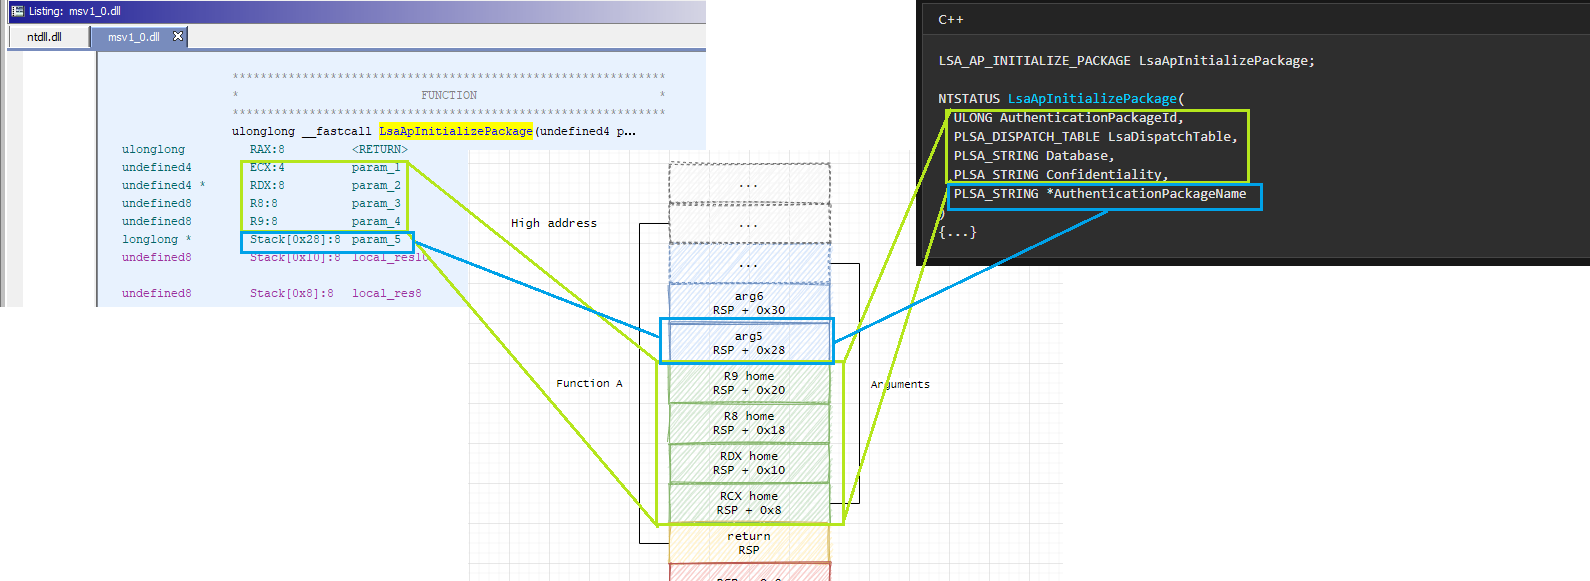Viewport: 1590px width, 581px height.
Task: Select local_res8 variable in listing
Action: 386,293
